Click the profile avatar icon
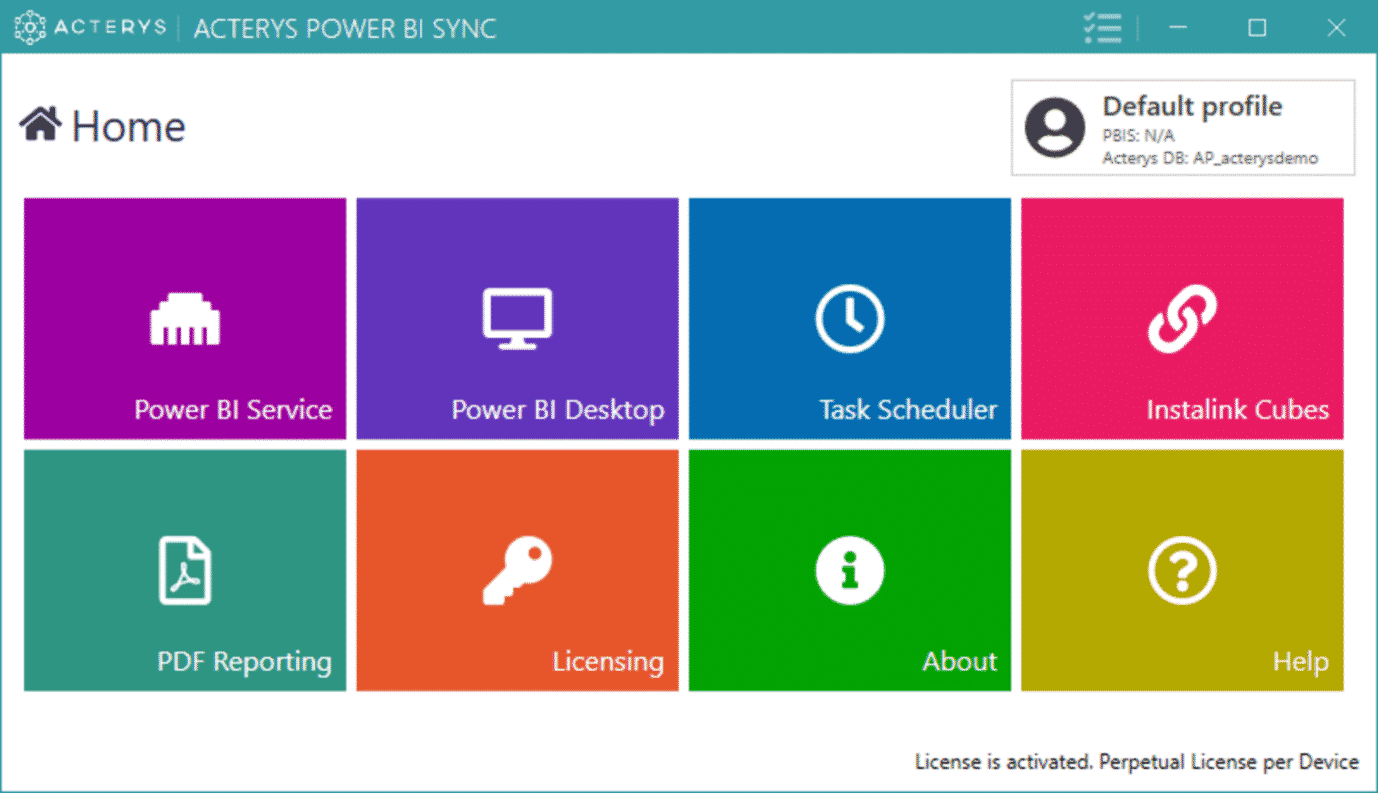Viewport: 1378px width, 793px height. (x=1055, y=128)
